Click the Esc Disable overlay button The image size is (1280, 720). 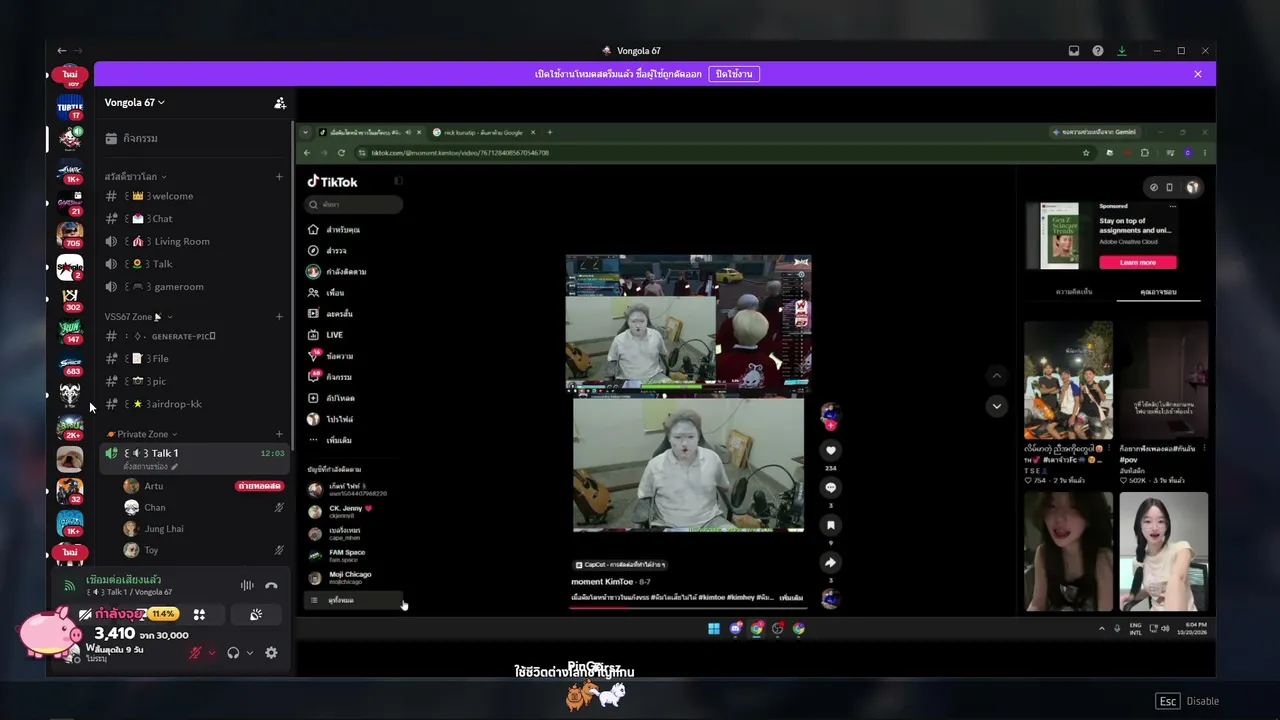click(1187, 701)
